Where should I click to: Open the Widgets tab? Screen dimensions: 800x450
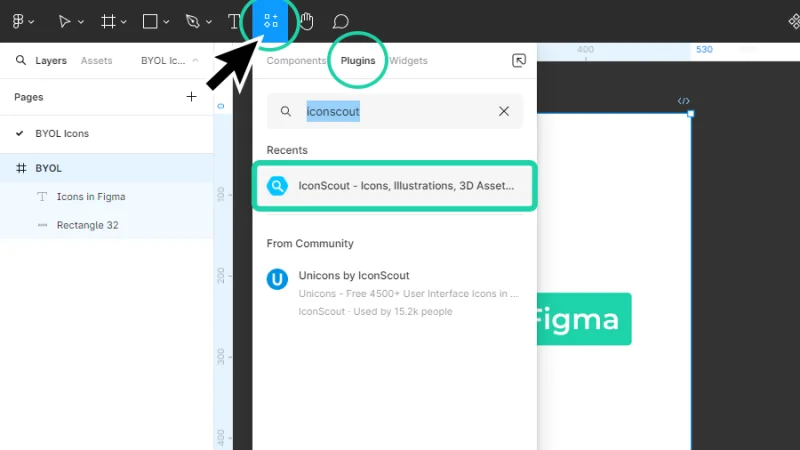pos(408,60)
